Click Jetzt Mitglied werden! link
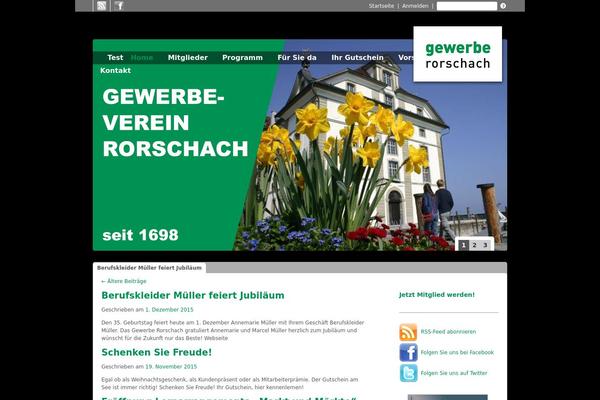600x400 pixels. 437,295
